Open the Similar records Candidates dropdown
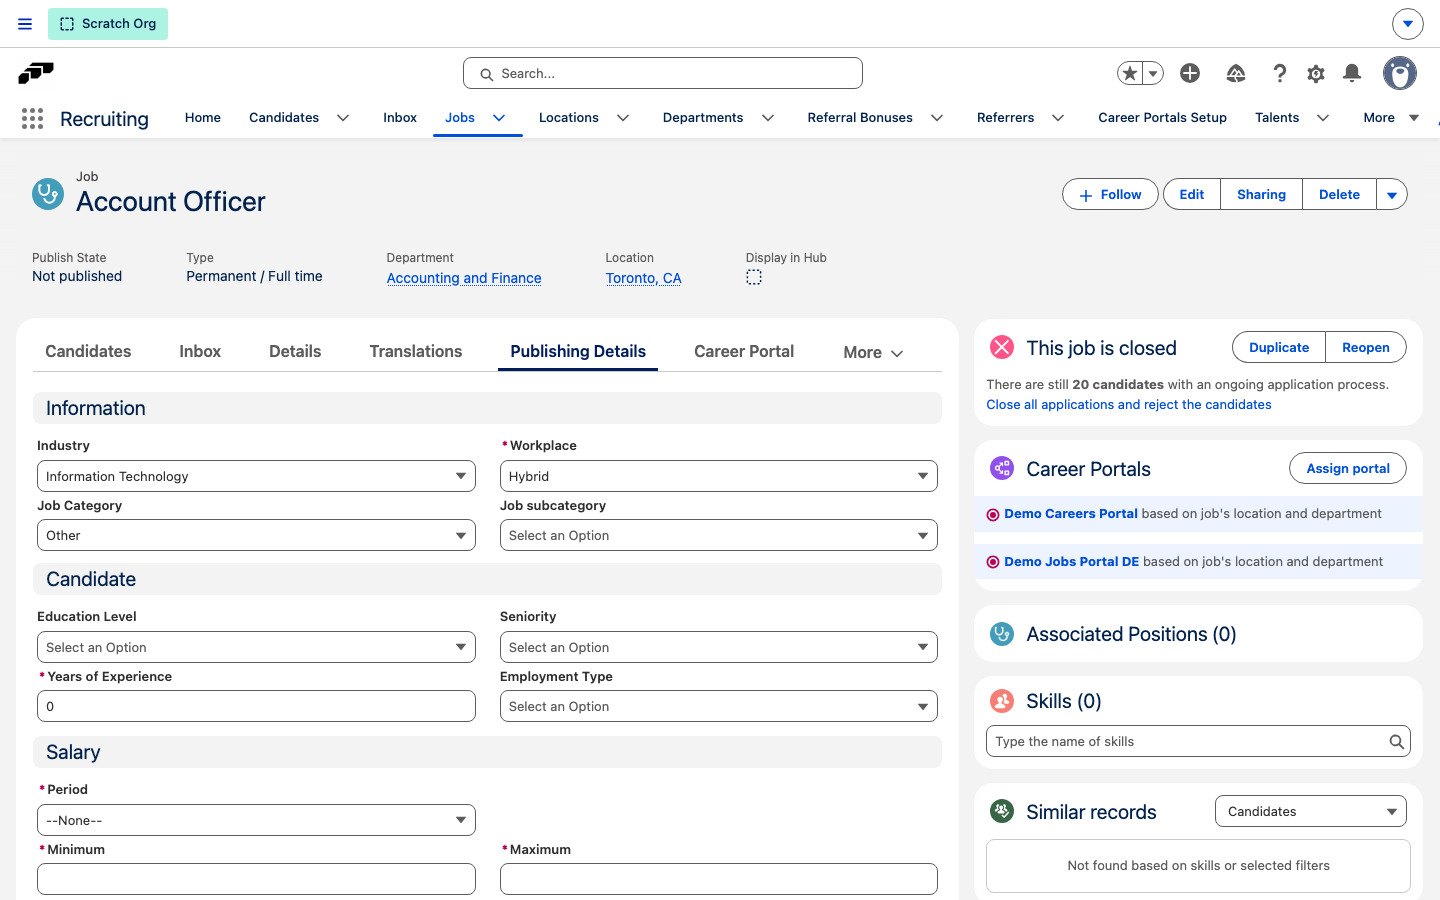This screenshot has width=1440, height=900. (x=1311, y=811)
